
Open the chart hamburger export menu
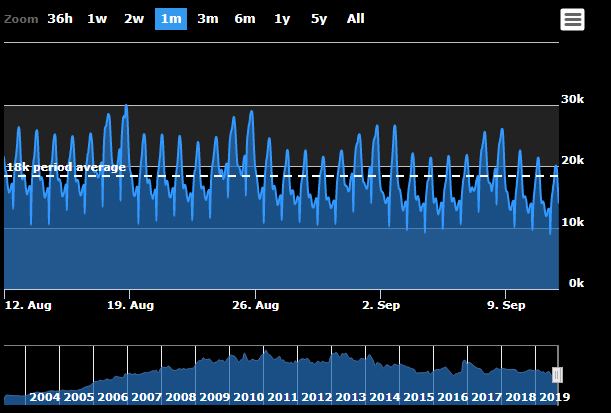point(572,19)
